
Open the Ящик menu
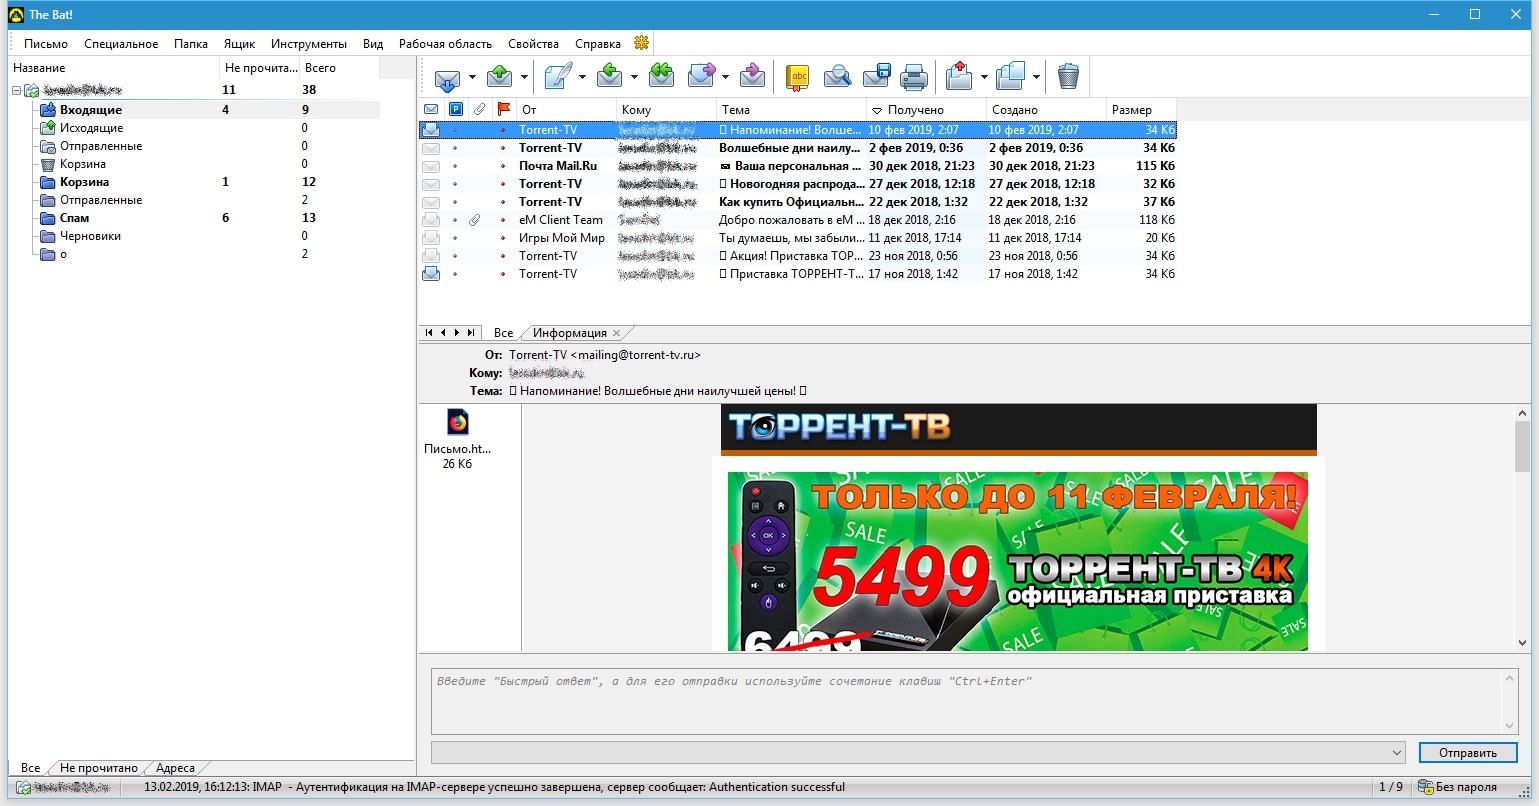point(239,44)
